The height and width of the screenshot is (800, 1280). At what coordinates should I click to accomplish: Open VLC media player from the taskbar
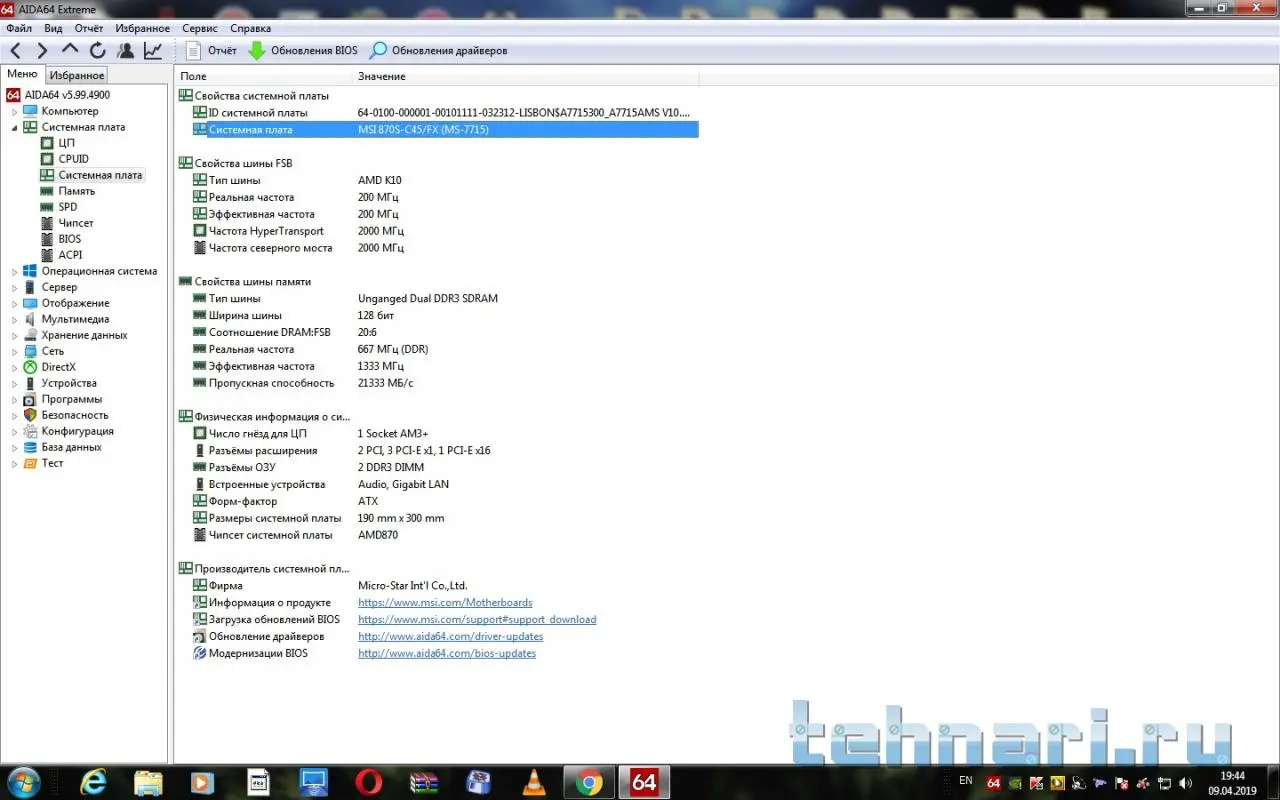(534, 782)
